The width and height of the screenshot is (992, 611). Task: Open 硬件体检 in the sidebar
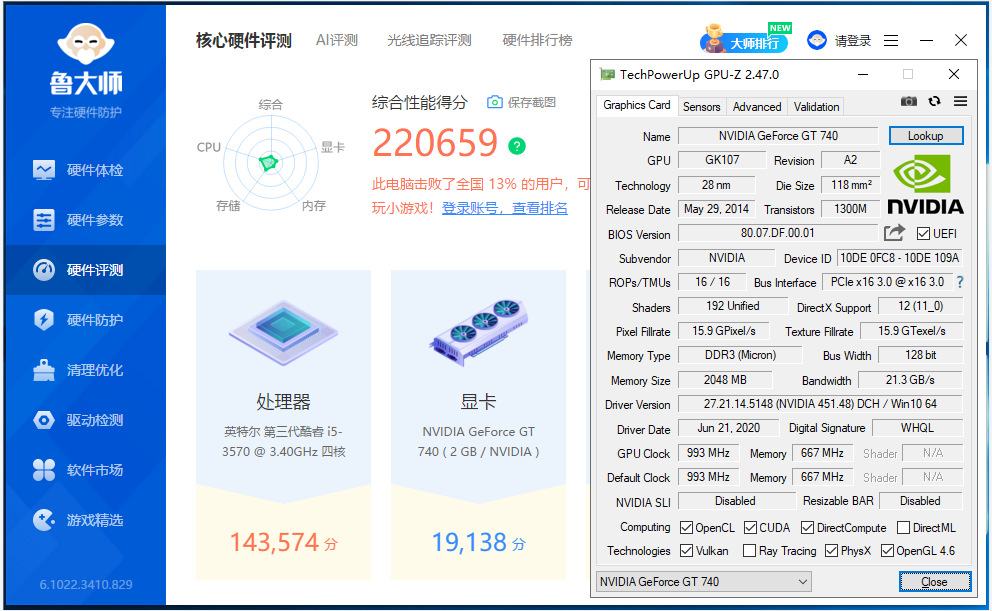(x=85, y=170)
